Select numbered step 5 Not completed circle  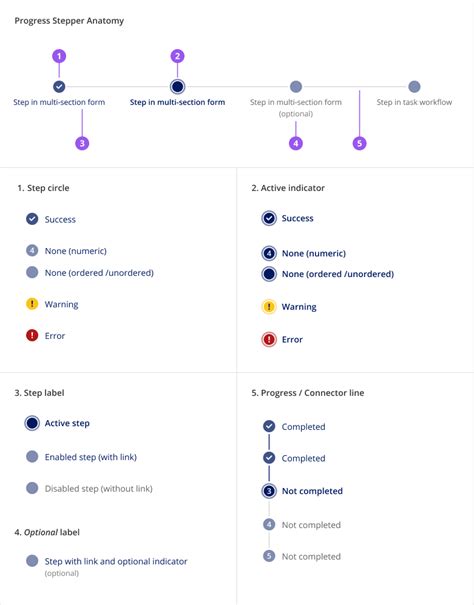pos(269,556)
